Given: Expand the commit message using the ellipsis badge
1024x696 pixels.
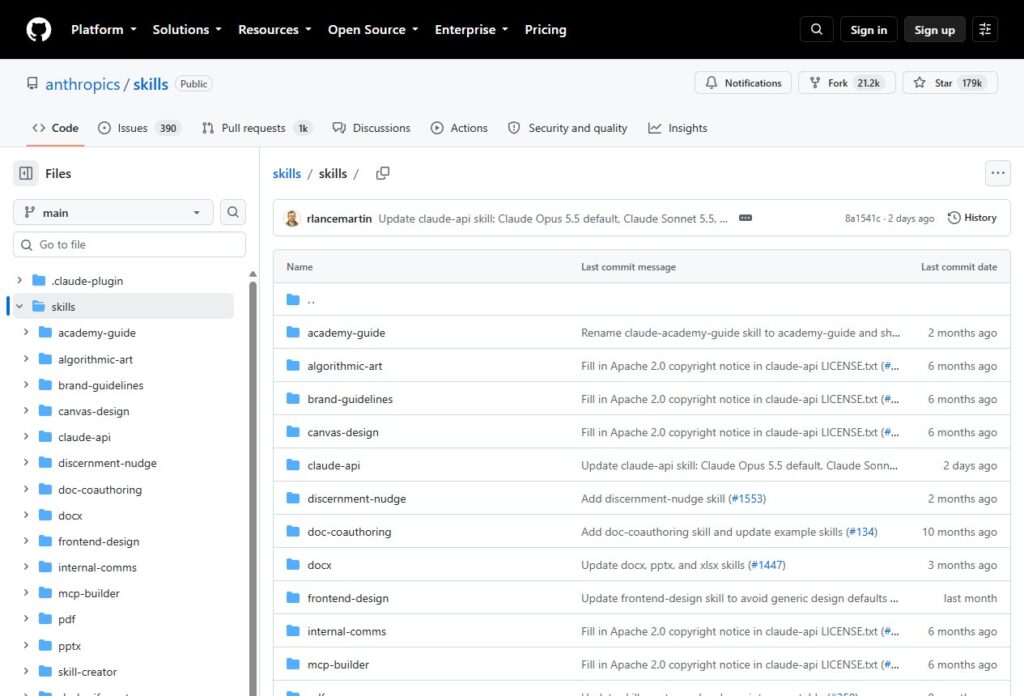Looking at the screenshot, I should [745, 218].
